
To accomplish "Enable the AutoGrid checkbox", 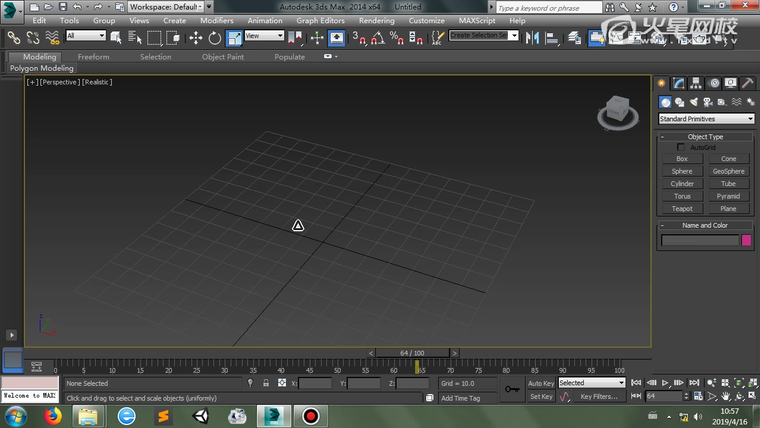I will tap(682, 147).
